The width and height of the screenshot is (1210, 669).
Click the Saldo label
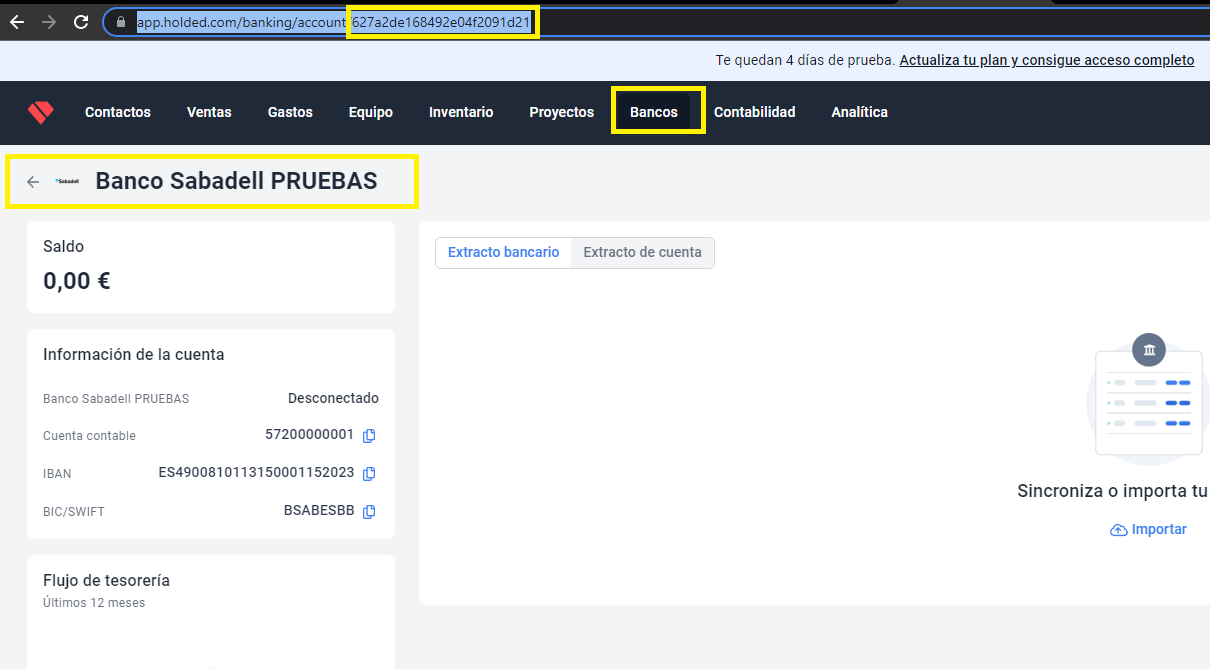coord(64,246)
